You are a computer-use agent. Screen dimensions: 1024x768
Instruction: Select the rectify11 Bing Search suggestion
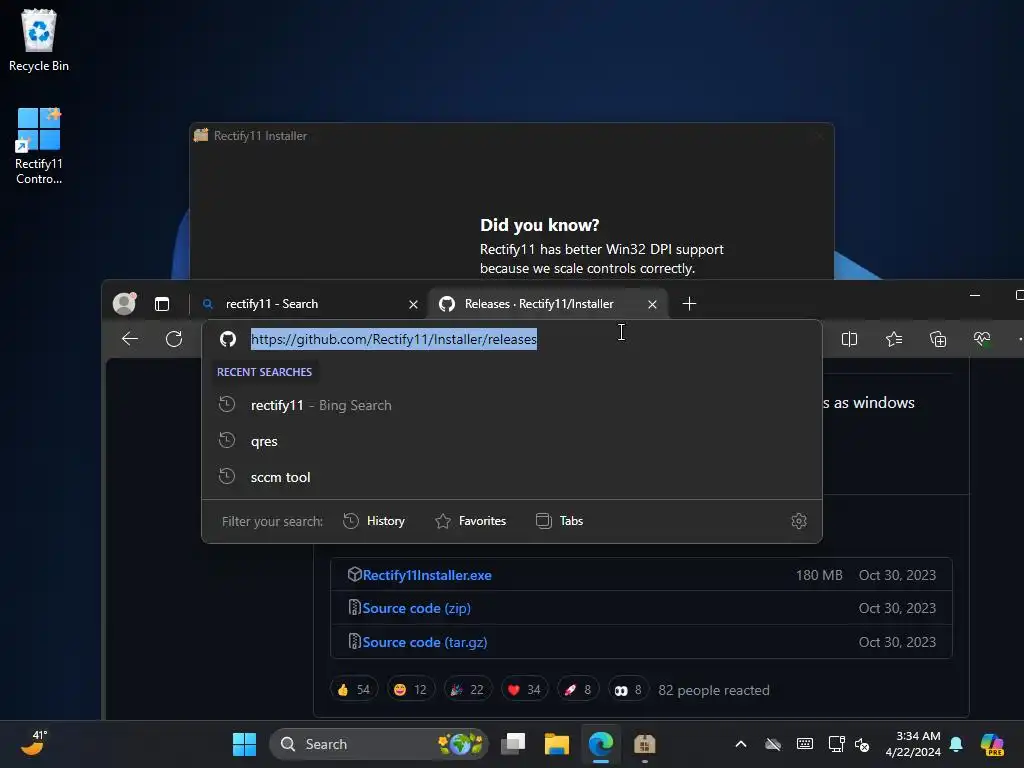pos(511,405)
